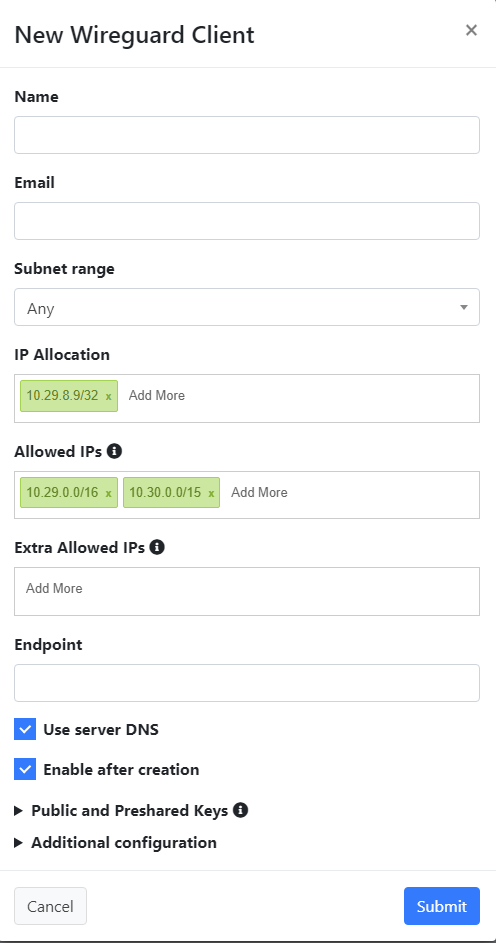Click Add More in Allowed IPs field
Screen dimensions: 496x943
click(x=259, y=493)
